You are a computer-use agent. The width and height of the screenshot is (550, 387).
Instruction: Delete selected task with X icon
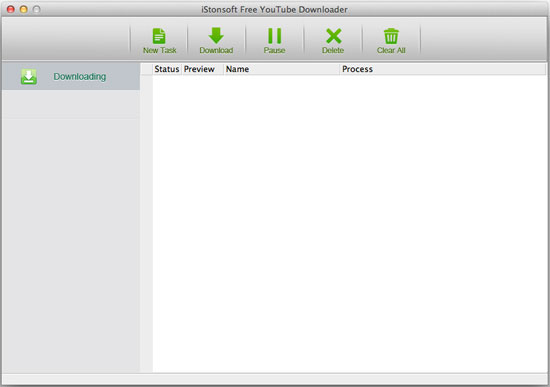(333, 36)
